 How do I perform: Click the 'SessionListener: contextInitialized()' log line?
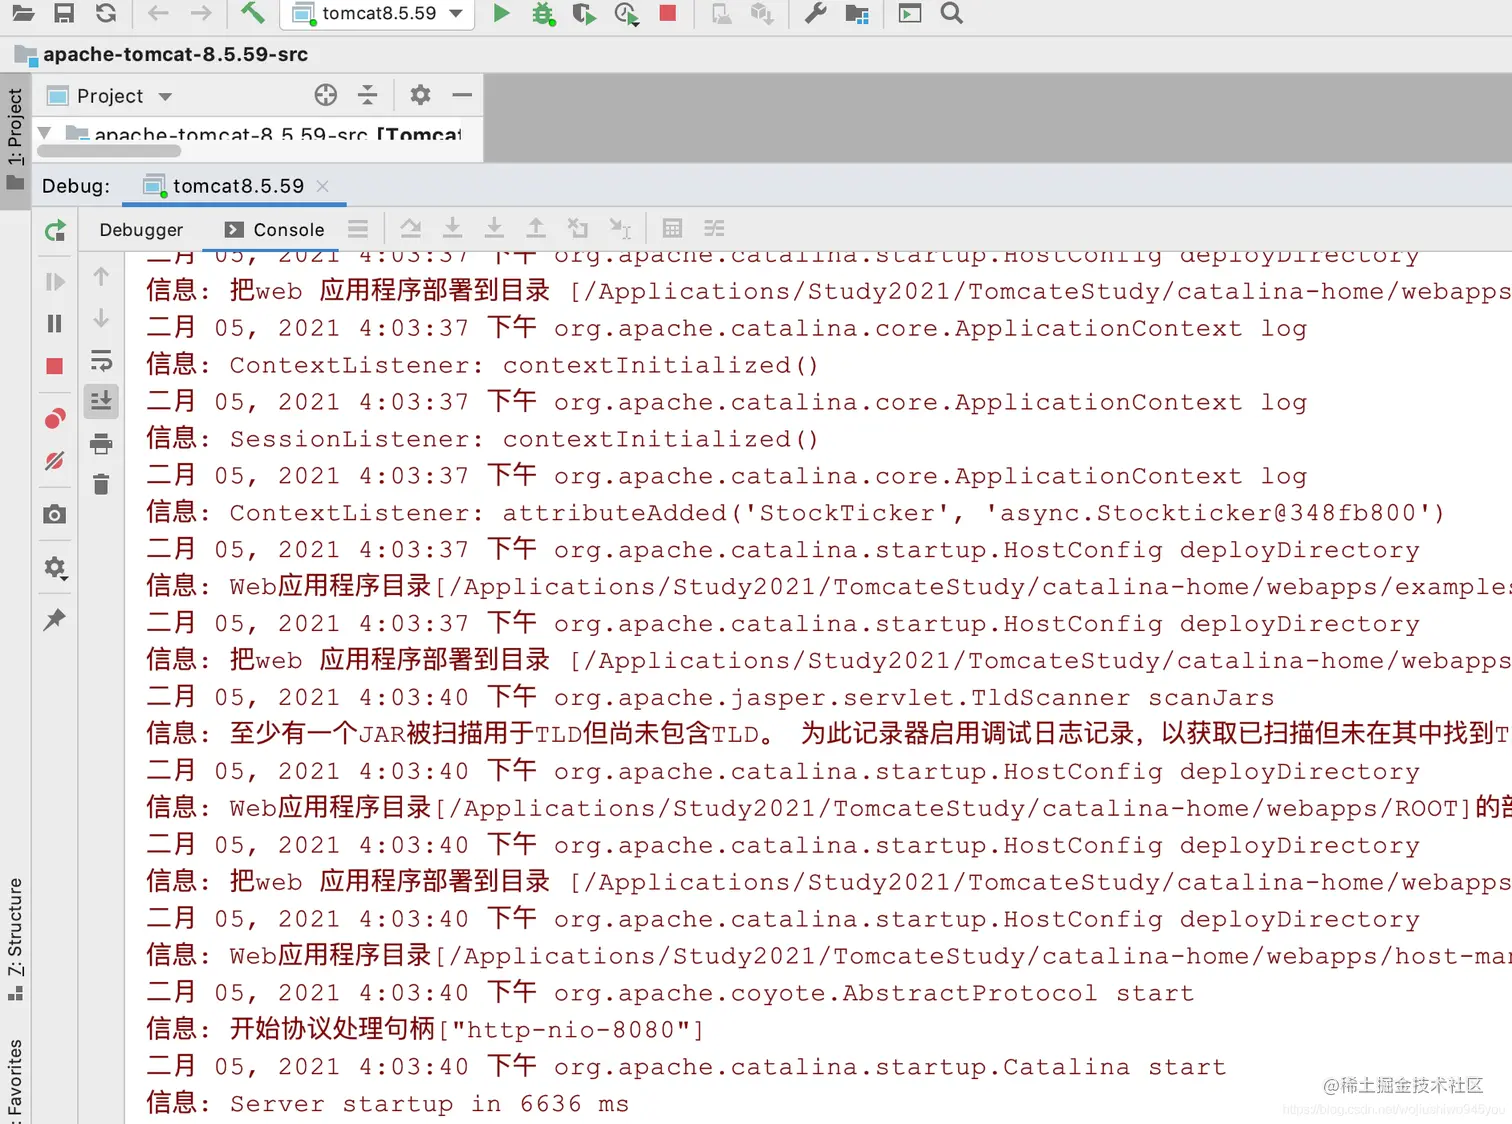tap(483, 439)
